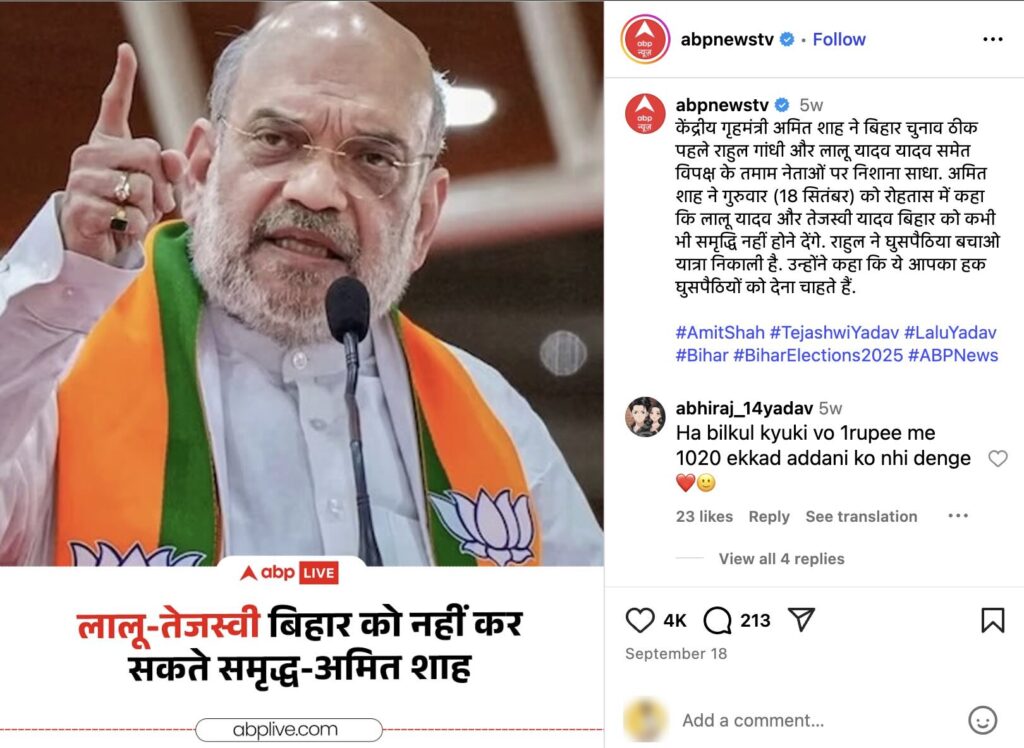Open comments via speech bubble icon
1024x748 pixels.
tap(717, 620)
